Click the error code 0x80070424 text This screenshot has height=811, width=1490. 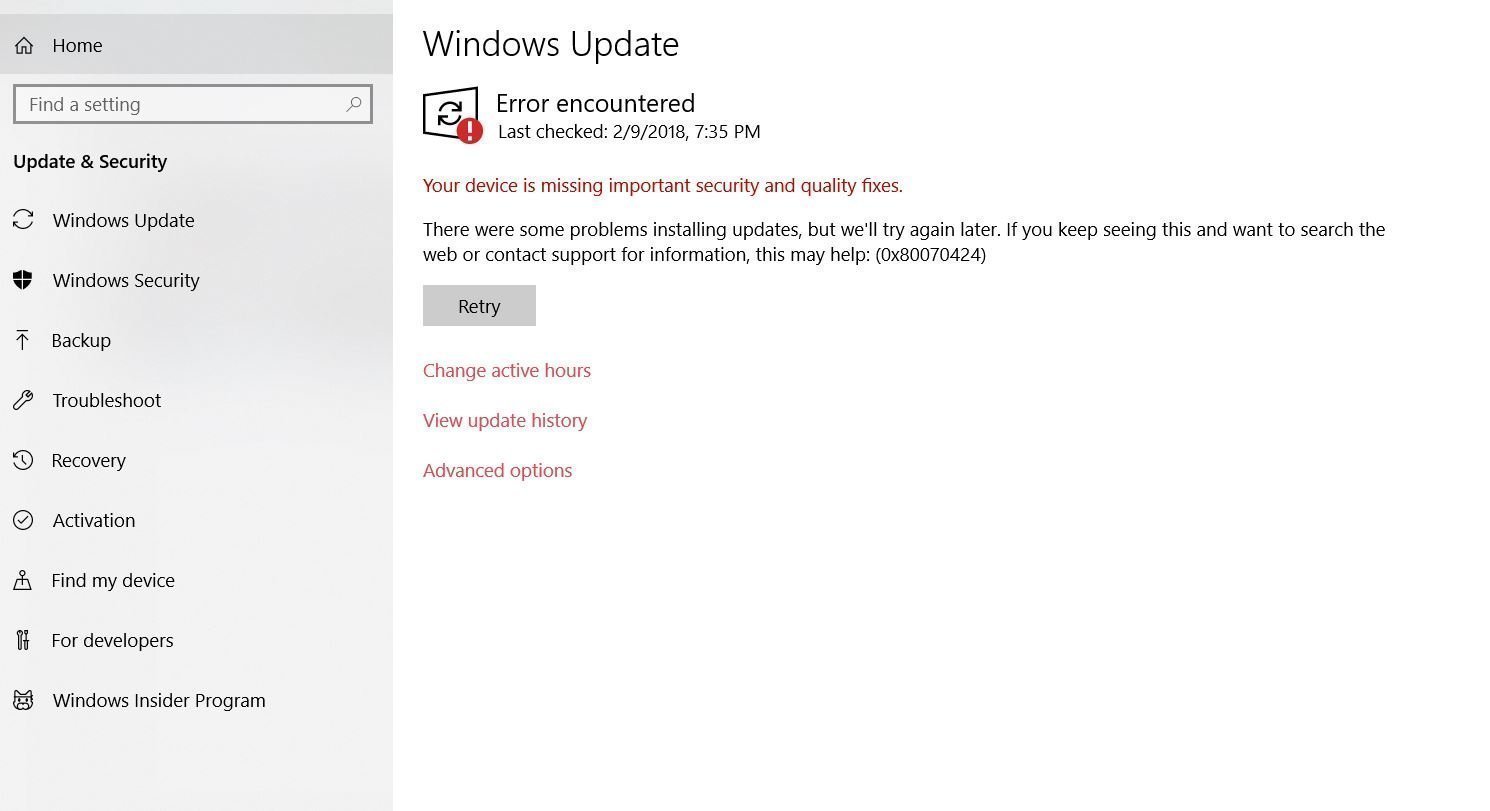click(x=931, y=254)
